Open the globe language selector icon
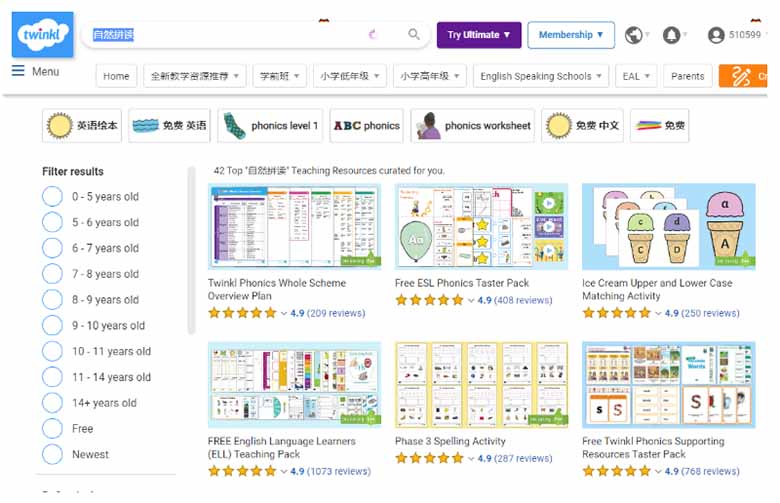780x503 pixels. (633, 35)
